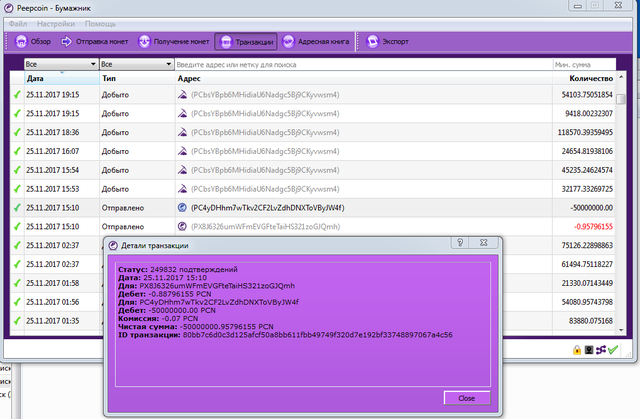Expand the date range Все dropdown
This screenshot has height=419, width=640.
(61, 64)
